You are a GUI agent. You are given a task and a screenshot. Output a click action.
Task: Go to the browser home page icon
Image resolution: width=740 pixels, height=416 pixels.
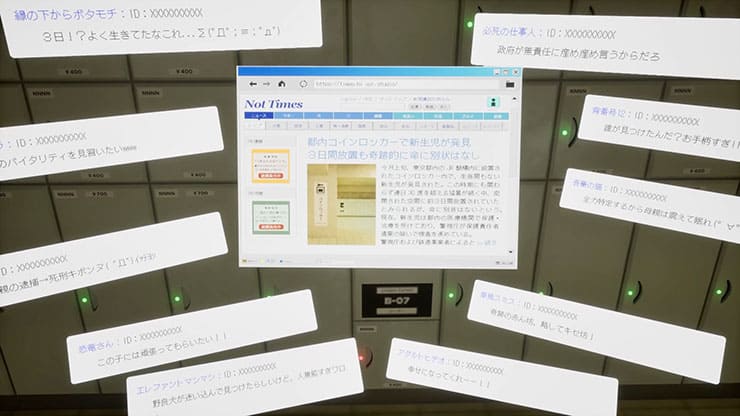click(x=282, y=84)
